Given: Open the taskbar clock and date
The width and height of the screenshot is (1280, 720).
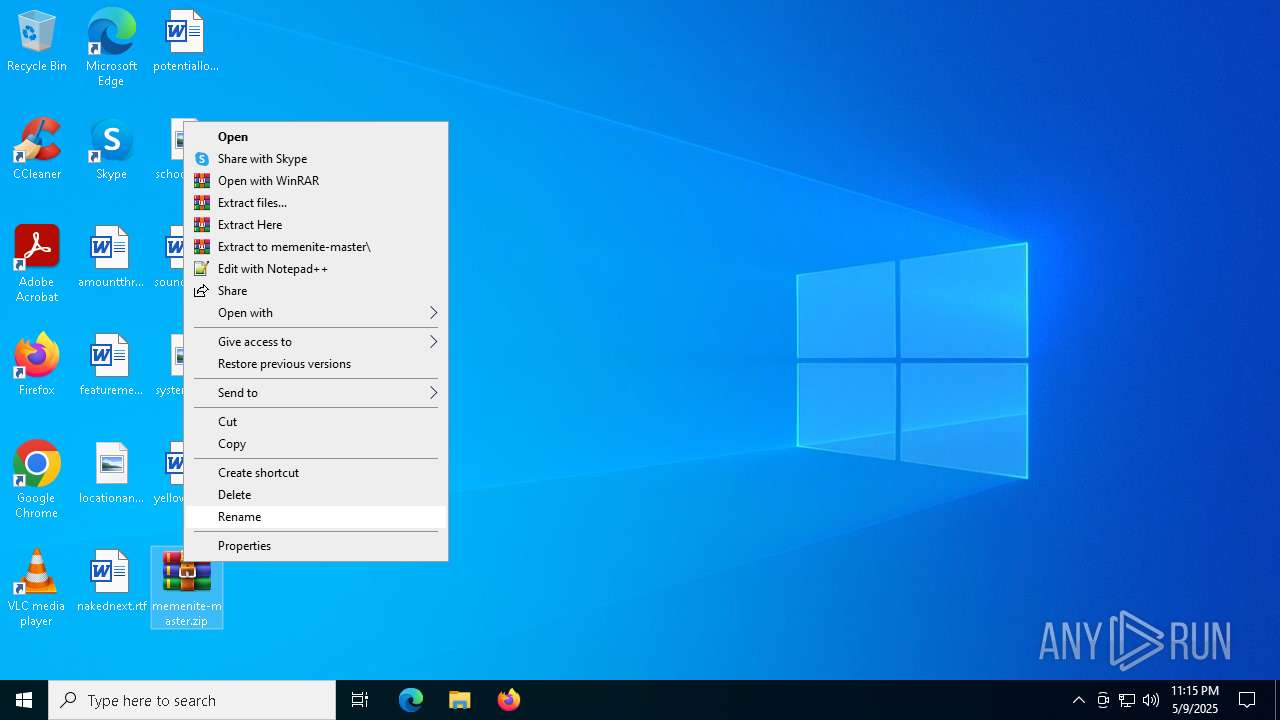Looking at the screenshot, I should click(x=1195, y=700).
